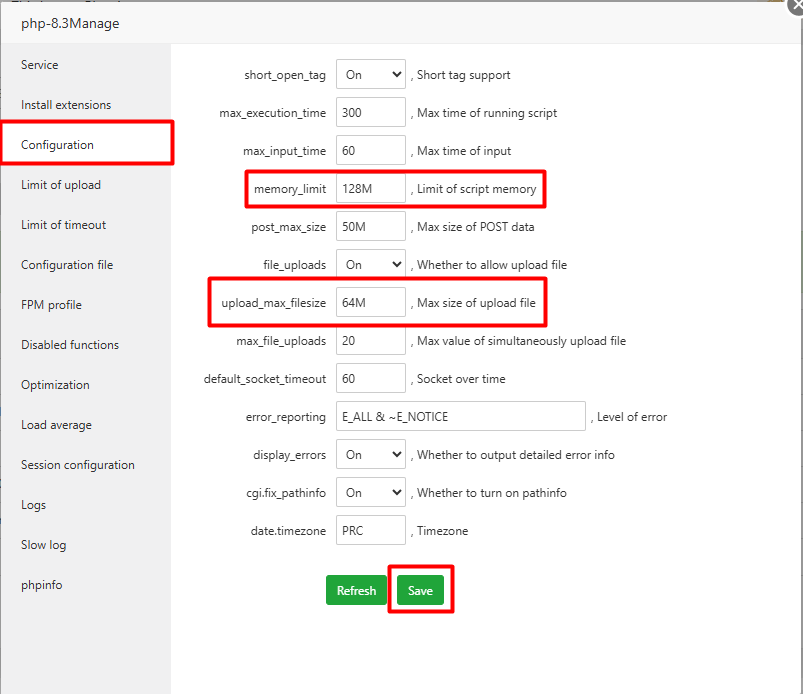
Task: Open the FPM profile page
Action: pos(51,304)
